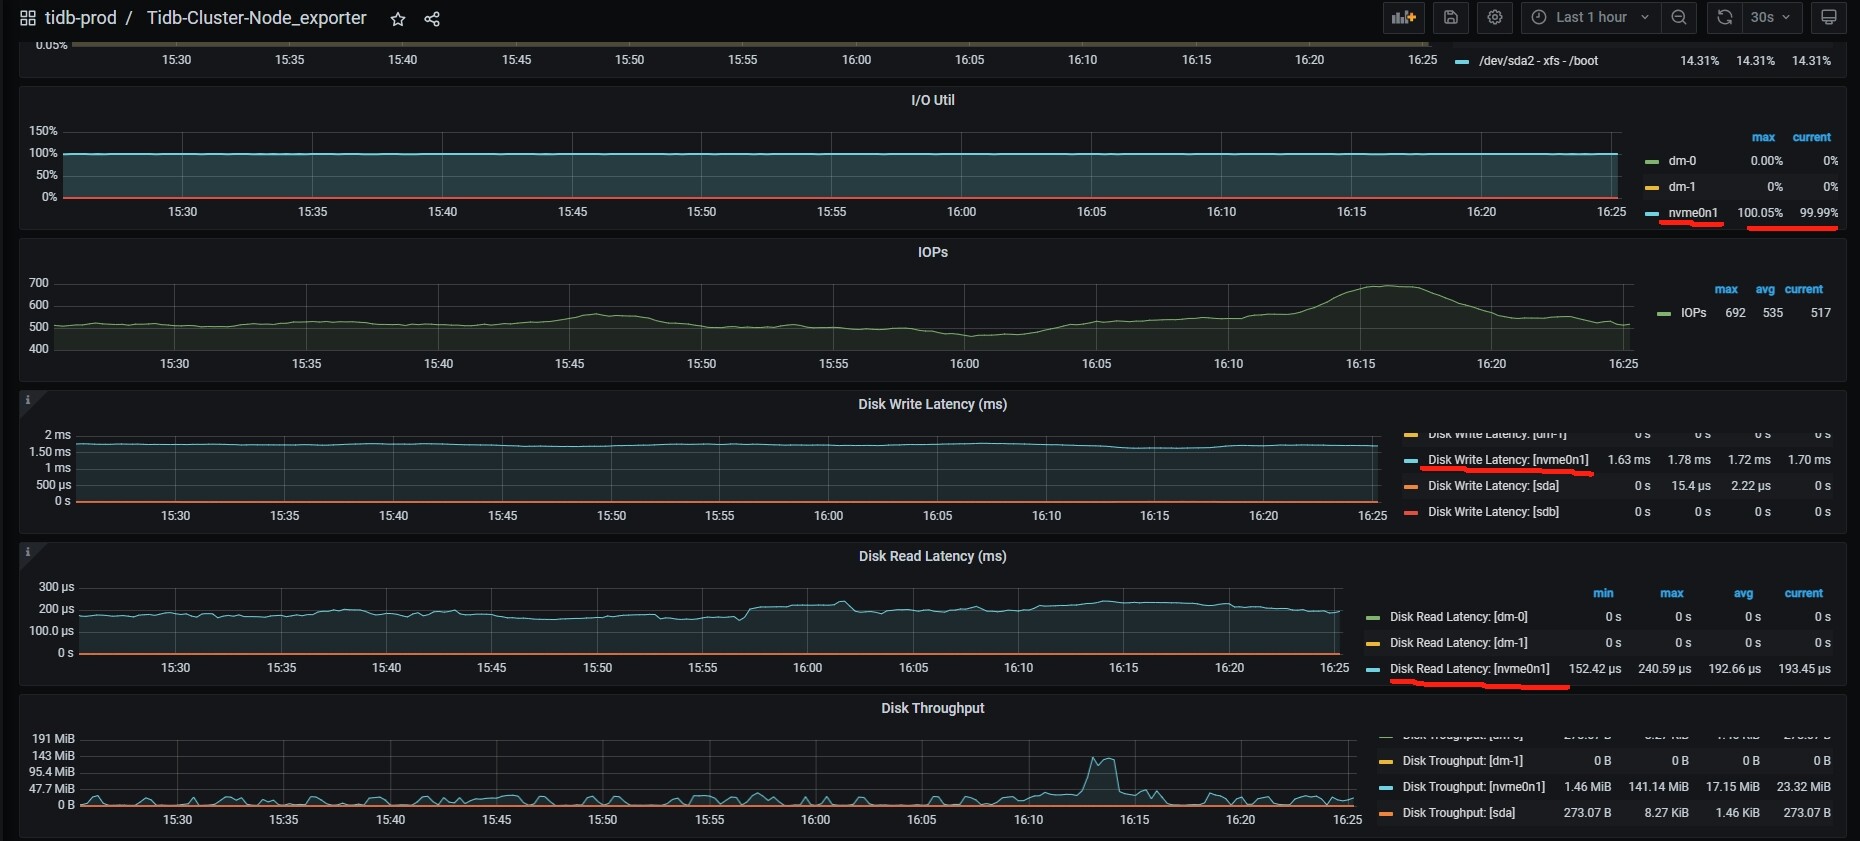Toggle the IOPs legend series

tap(1693, 313)
